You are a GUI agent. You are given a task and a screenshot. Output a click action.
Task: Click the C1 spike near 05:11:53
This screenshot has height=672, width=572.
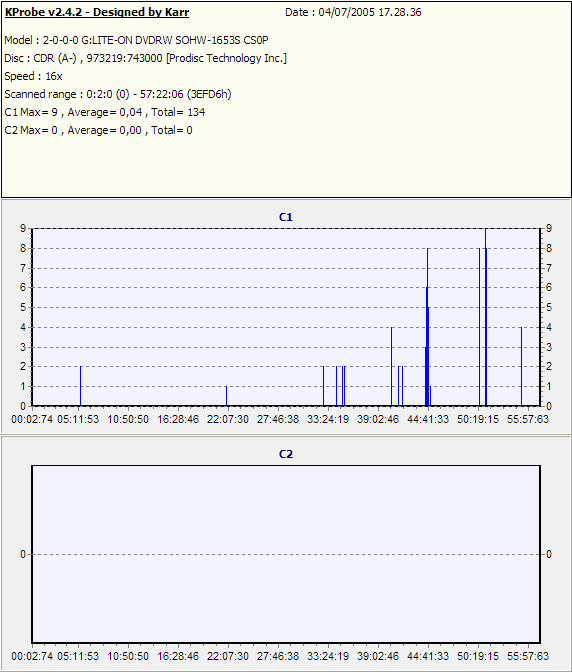(x=81, y=386)
